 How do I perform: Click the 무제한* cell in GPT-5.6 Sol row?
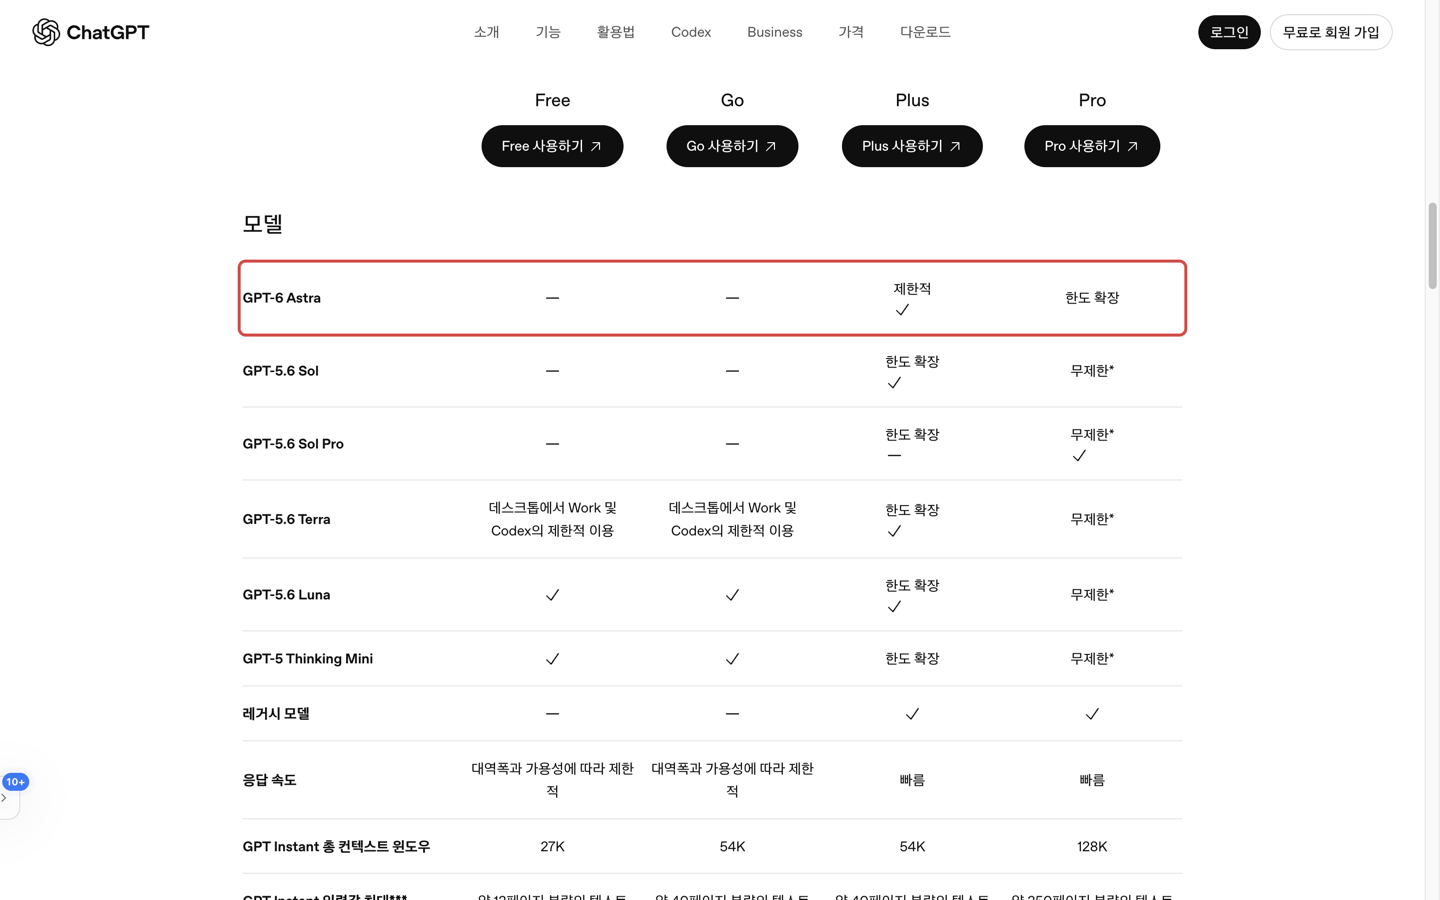pos(1092,371)
